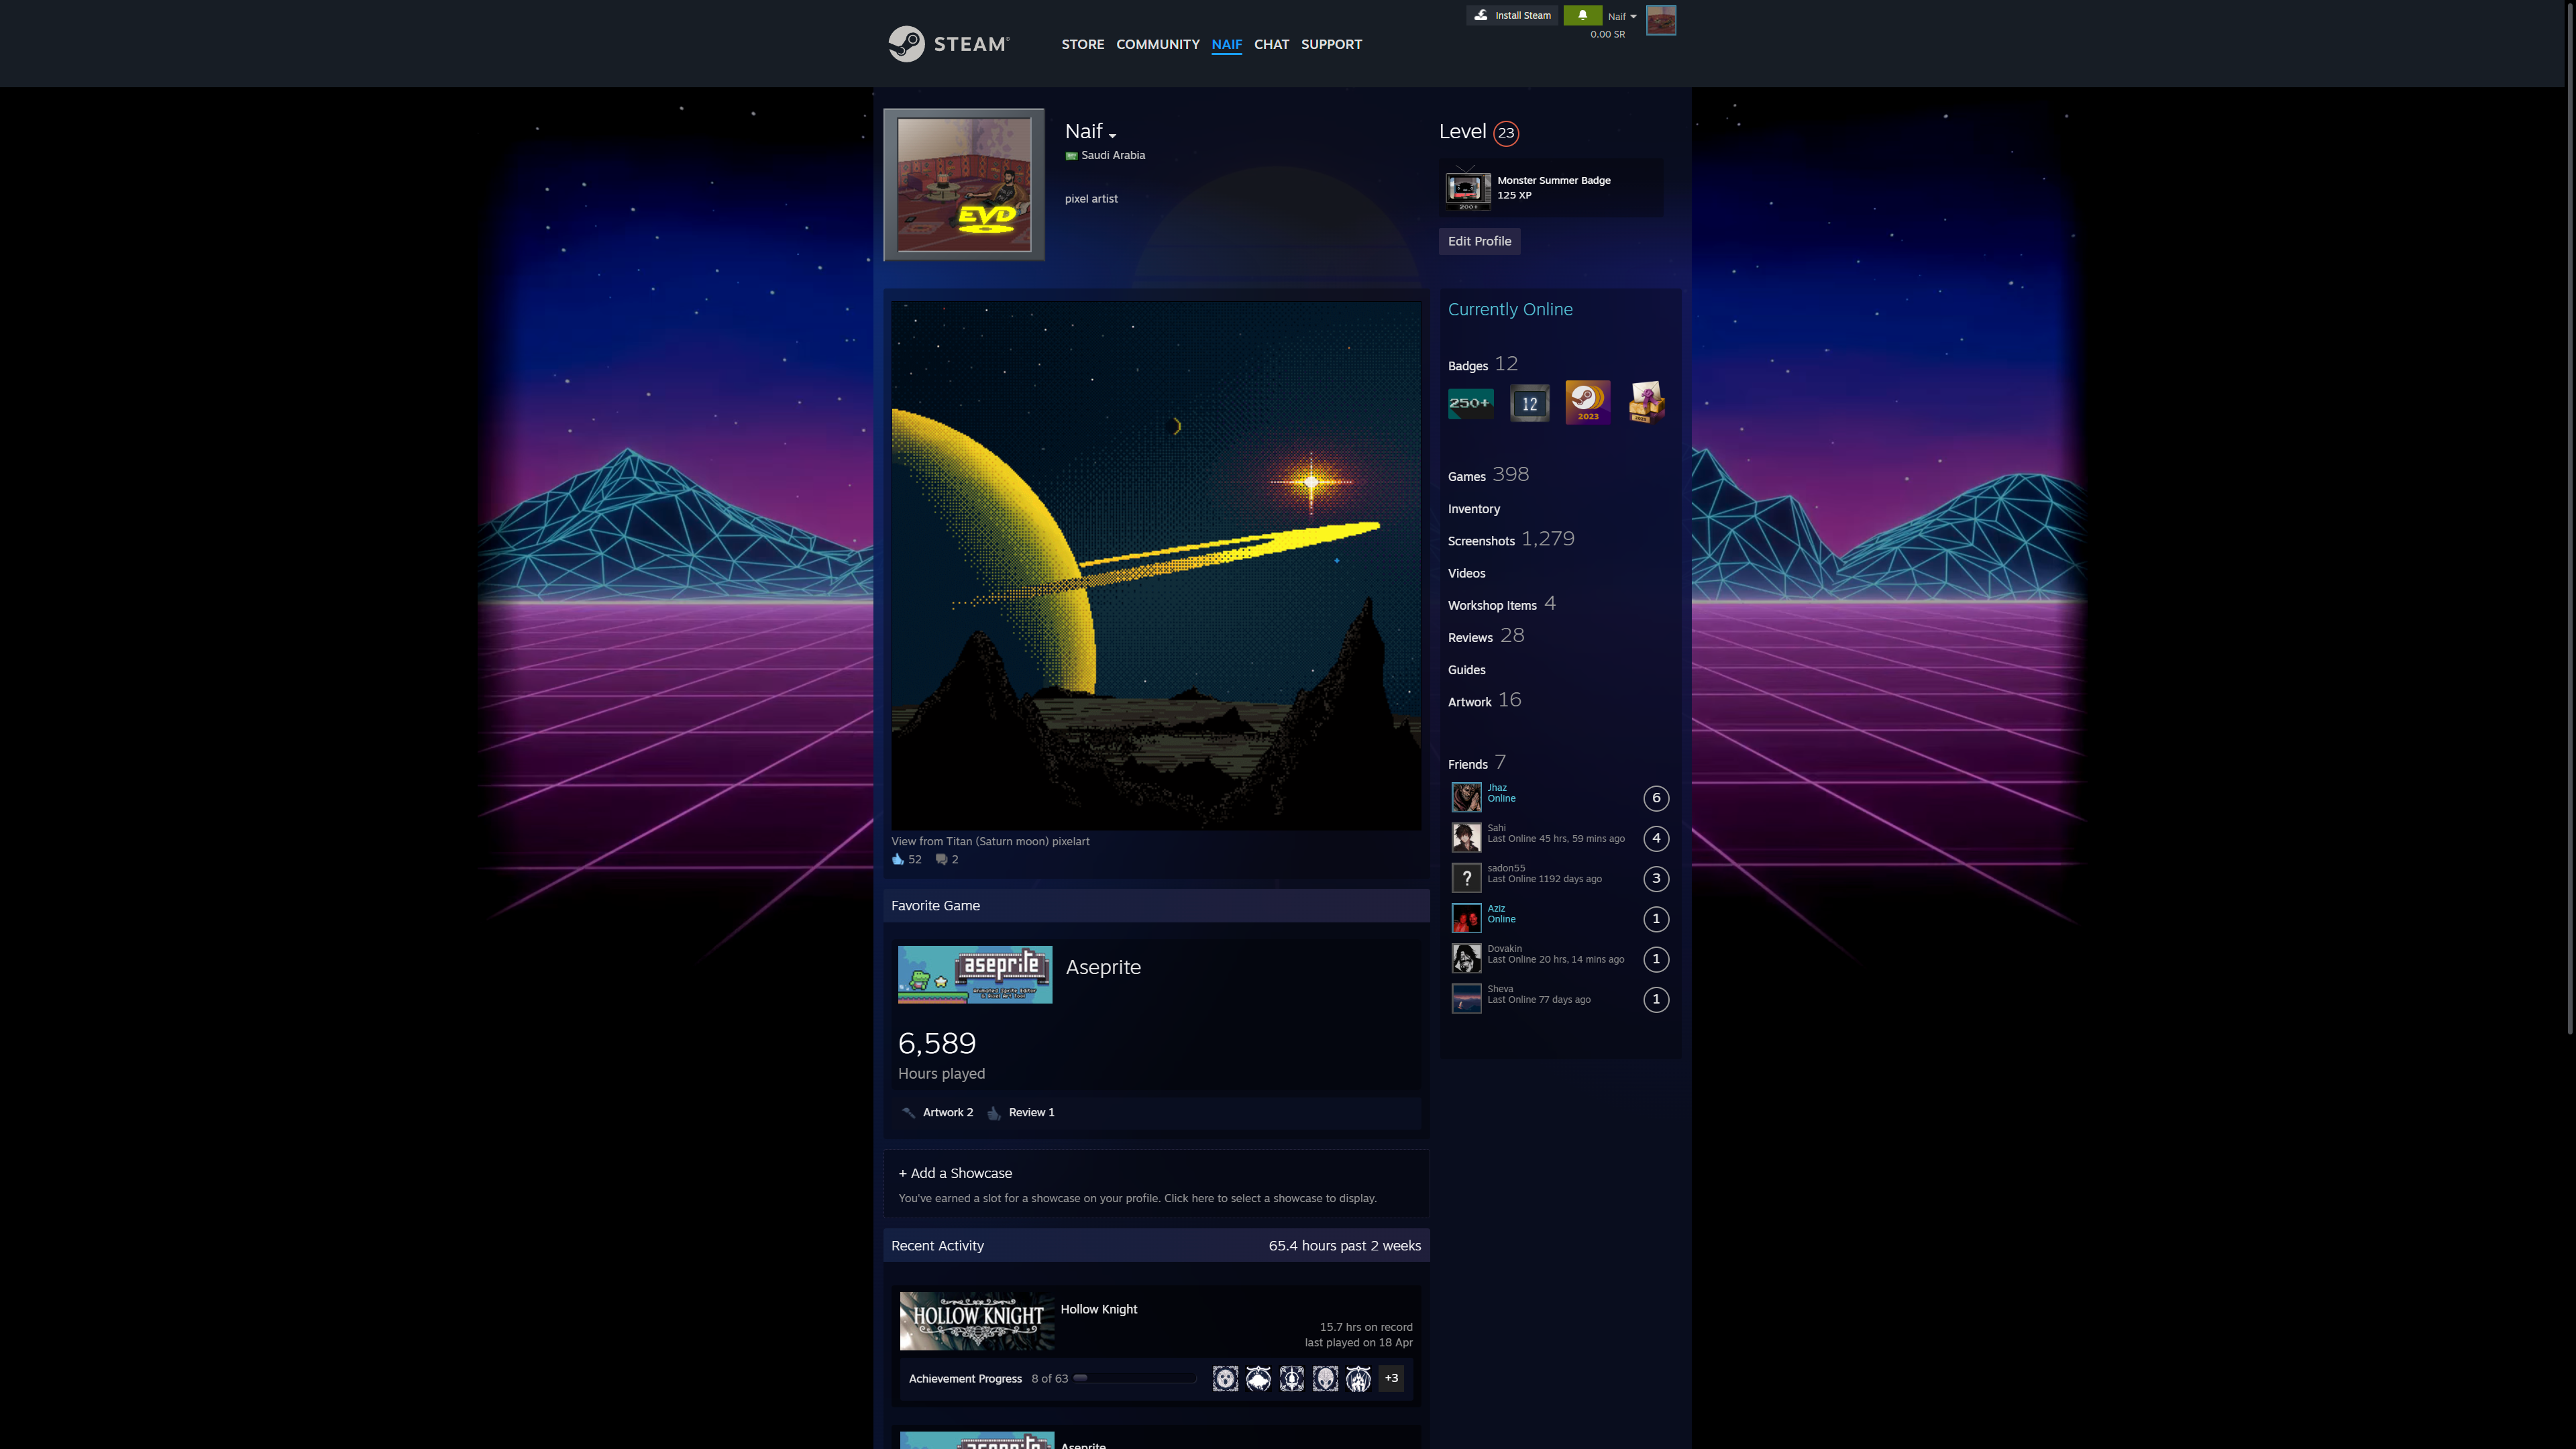Viewport: 2576px width, 1449px height.
Task: Click Aziz's friend avatar
Action: (x=1466, y=918)
